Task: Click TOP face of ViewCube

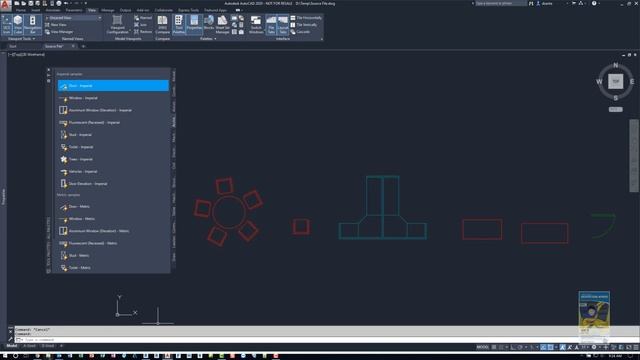Action: tap(616, 81)
